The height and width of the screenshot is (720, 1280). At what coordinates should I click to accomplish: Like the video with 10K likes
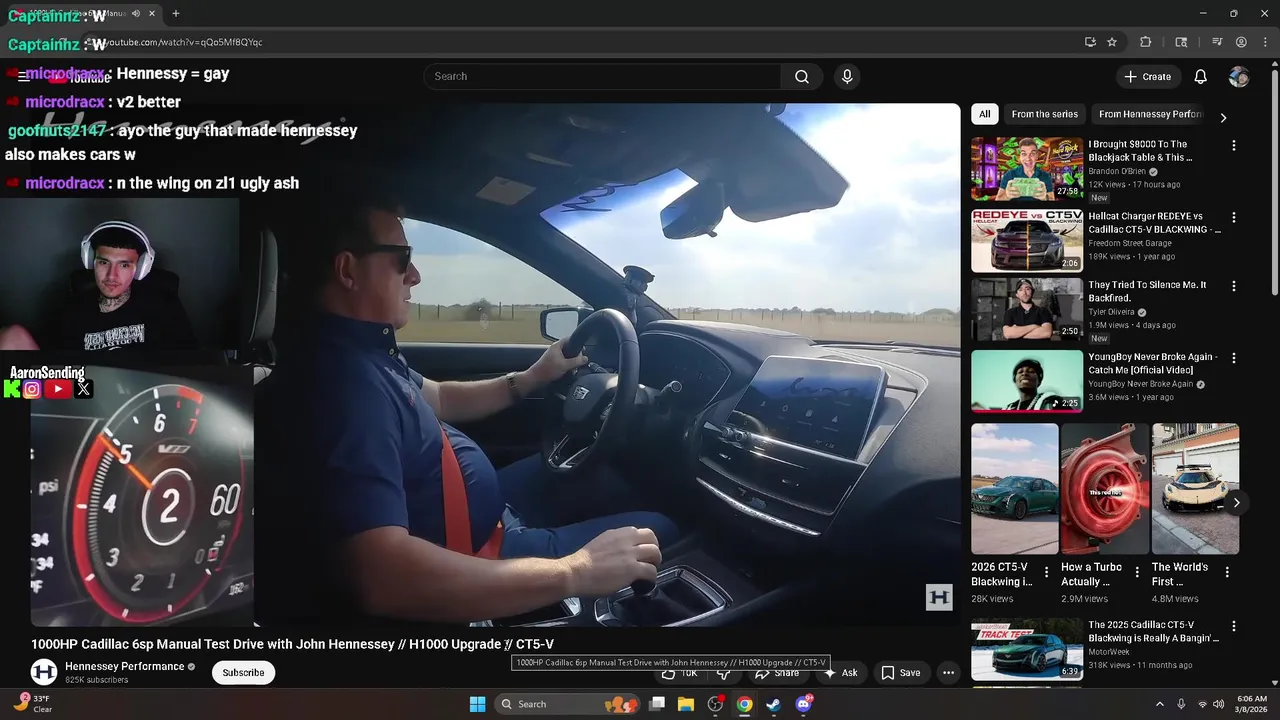tap(679, 673)
